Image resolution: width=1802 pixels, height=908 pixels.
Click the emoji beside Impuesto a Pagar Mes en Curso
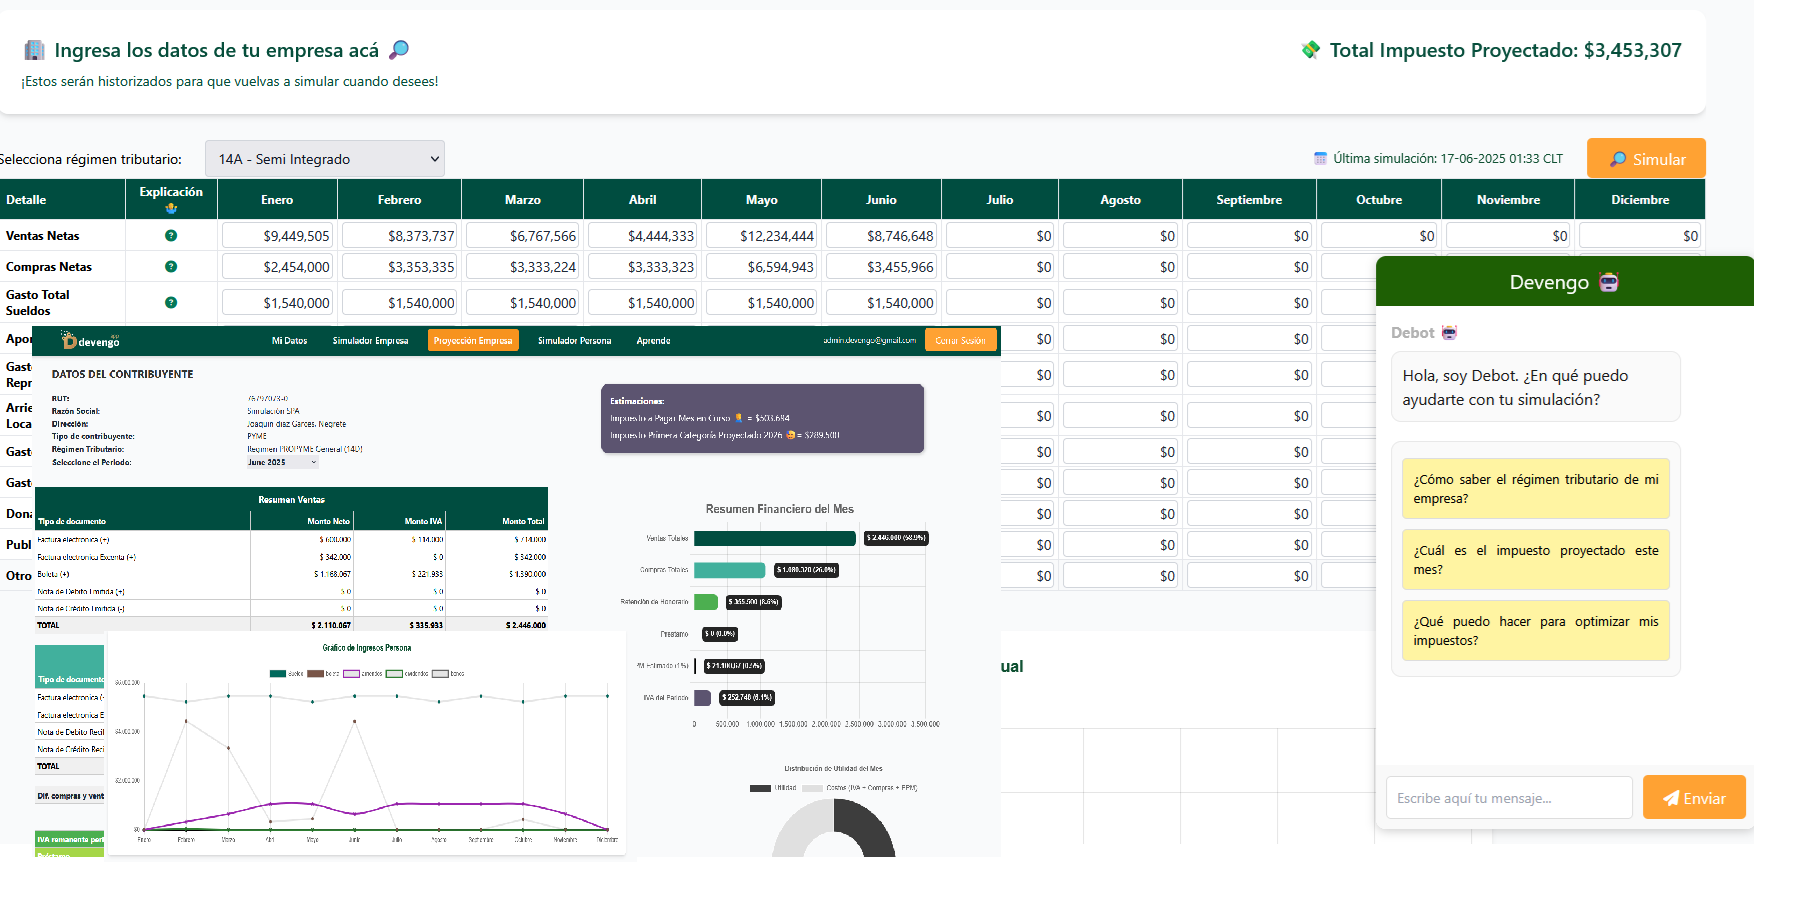739,418
